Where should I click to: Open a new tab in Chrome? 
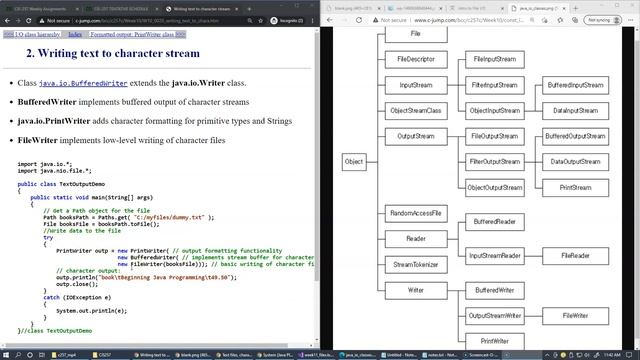pos(249,9)
